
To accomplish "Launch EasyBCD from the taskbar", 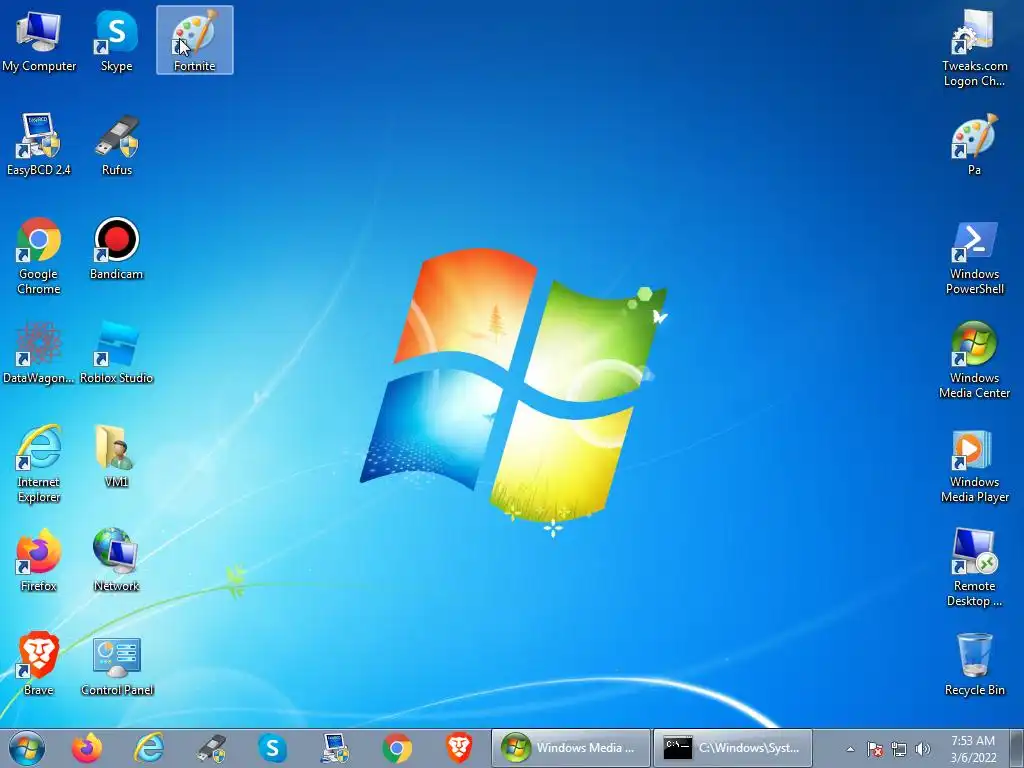I will (x=335, y=748).
